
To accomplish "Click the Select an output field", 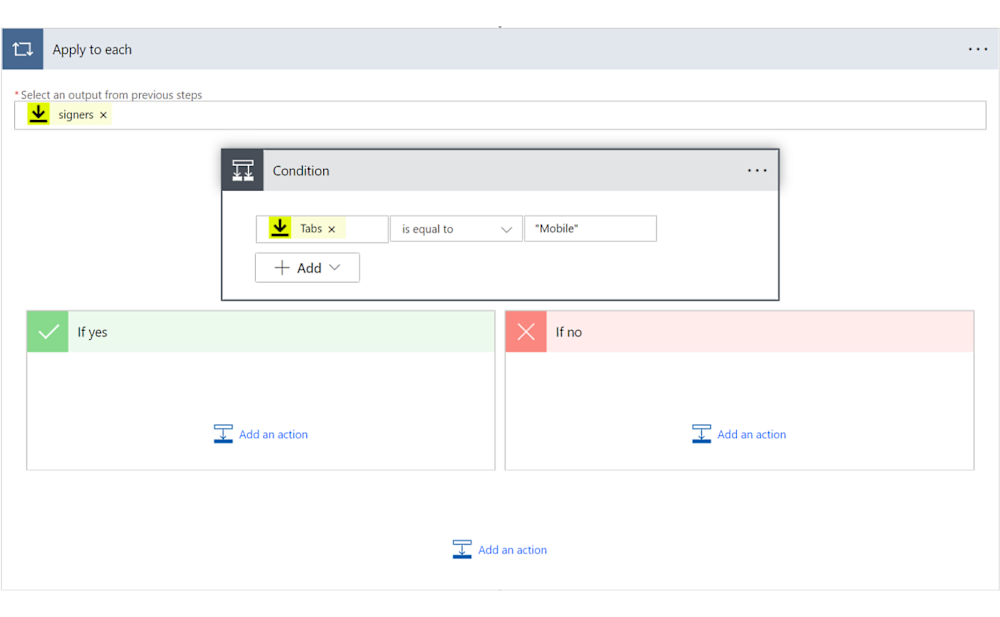I will [500, 114].
